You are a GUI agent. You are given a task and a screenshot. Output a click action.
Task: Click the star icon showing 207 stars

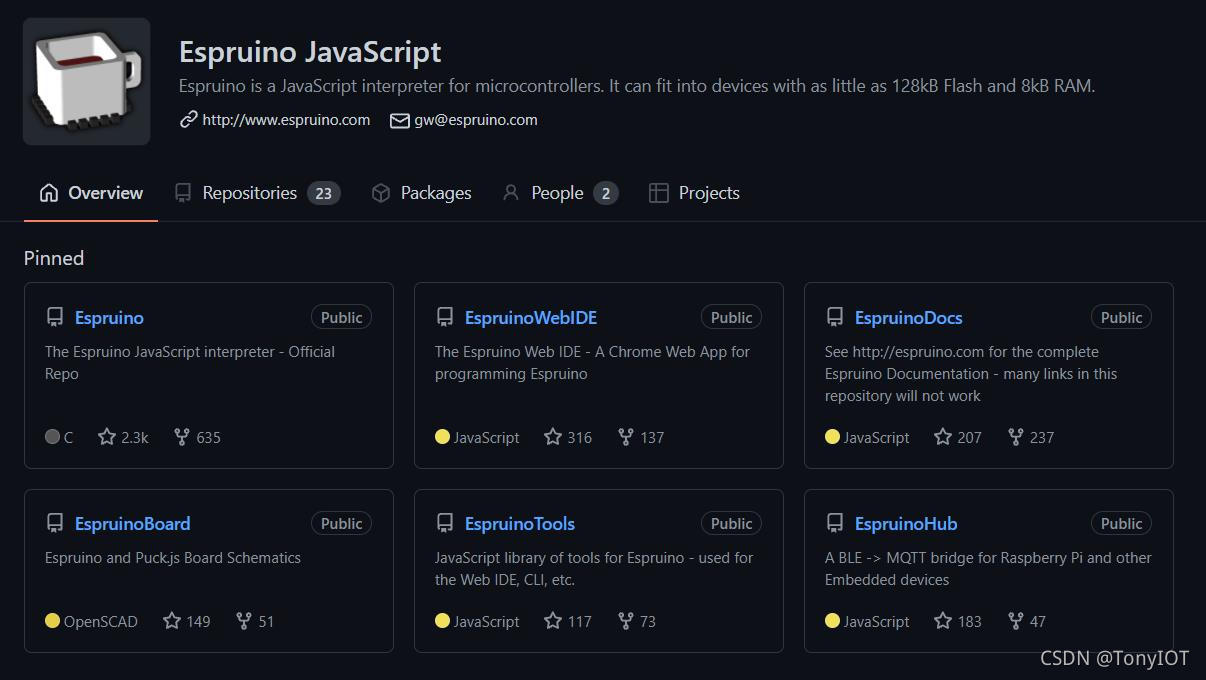943,437
